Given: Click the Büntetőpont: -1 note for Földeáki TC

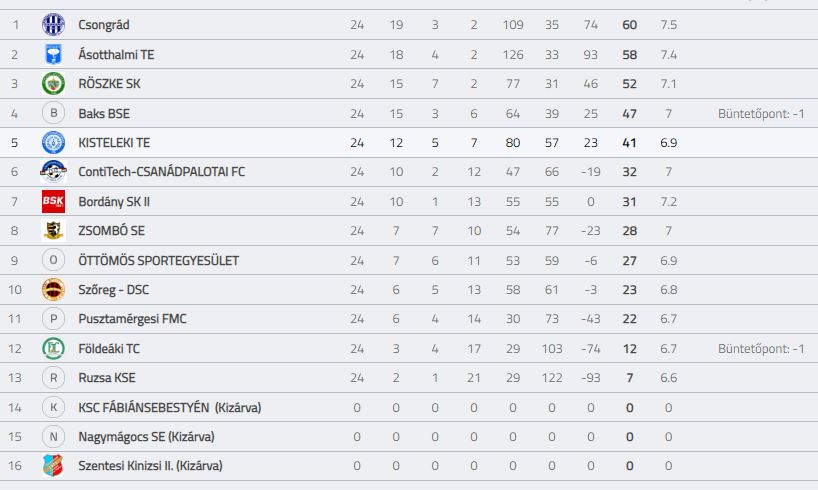Looking at the screenshot, I should click(761, 349).
